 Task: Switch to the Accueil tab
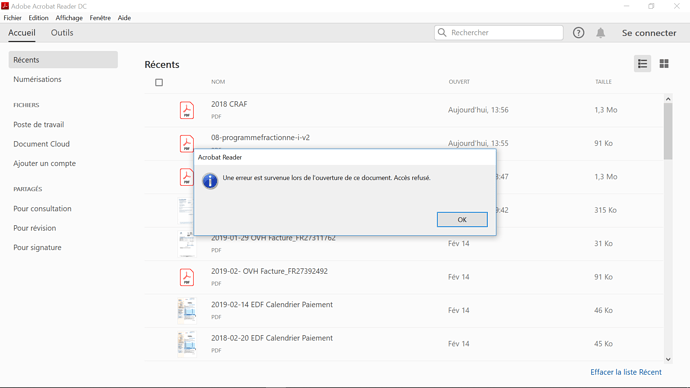click(x=22, y=33)
